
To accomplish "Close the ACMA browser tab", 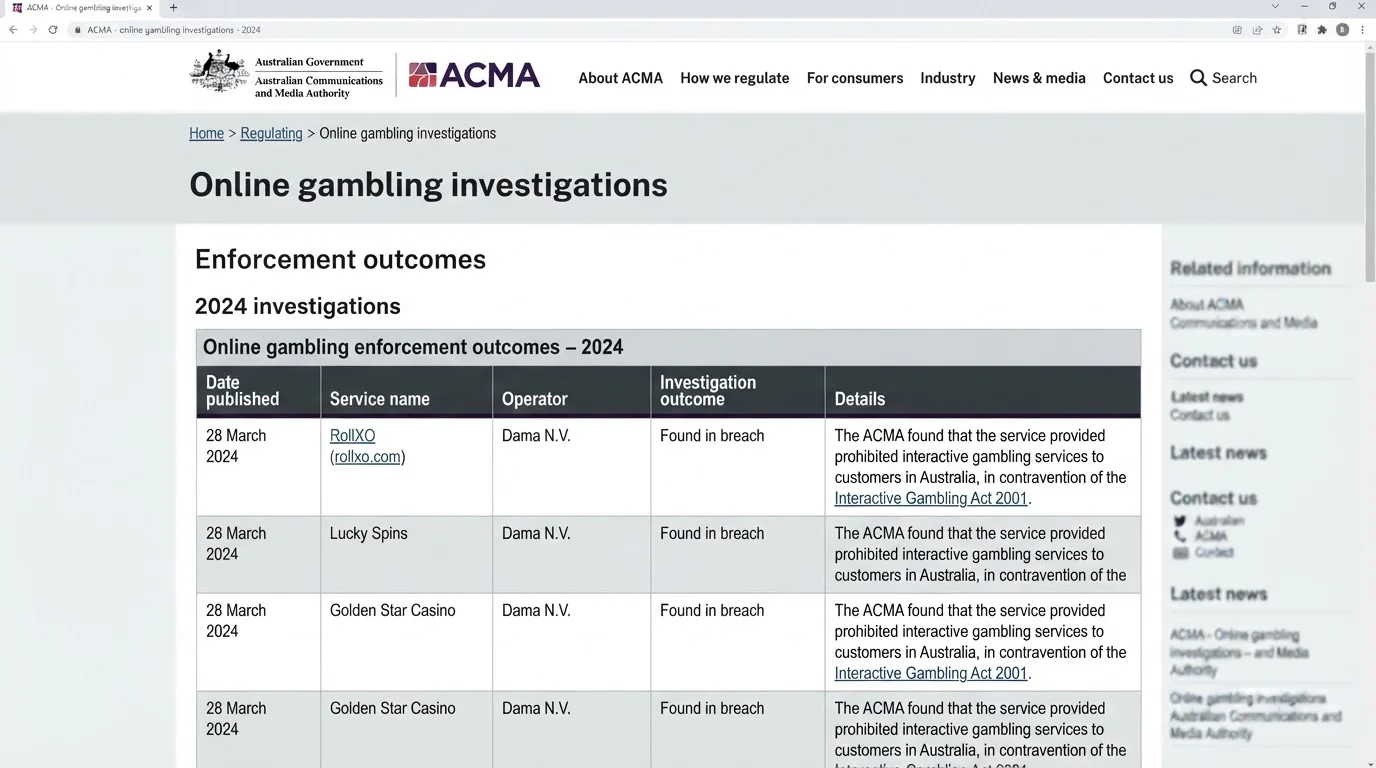I will point(149,8).
